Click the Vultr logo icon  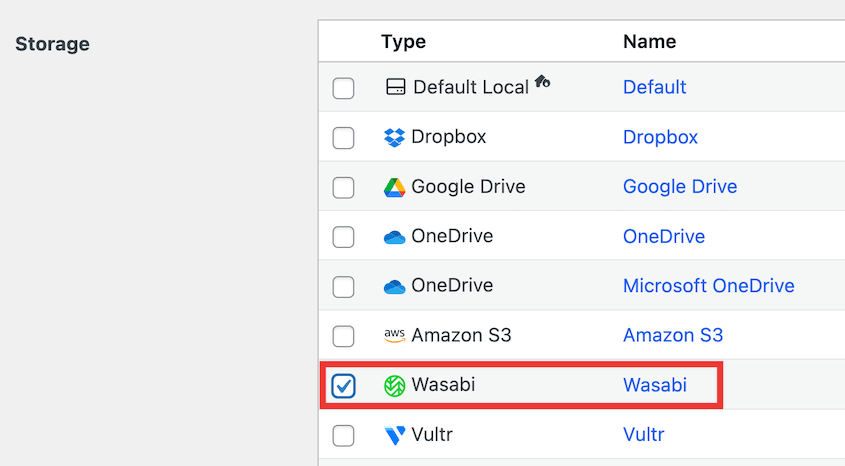[x=395, y=435]
